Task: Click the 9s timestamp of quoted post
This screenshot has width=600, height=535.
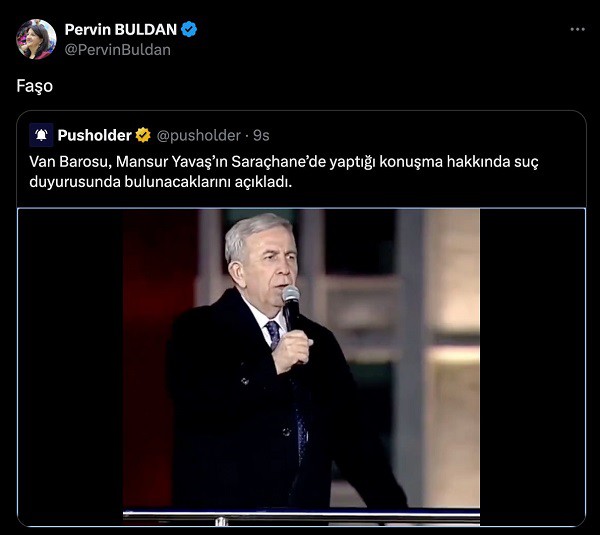Action: [261, 135]
